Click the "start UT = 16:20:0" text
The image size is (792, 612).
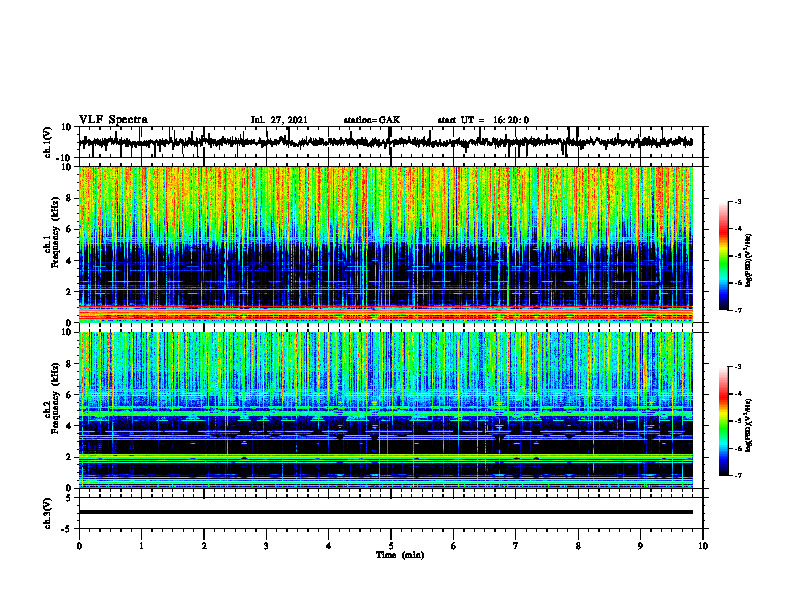coord(483,120)
